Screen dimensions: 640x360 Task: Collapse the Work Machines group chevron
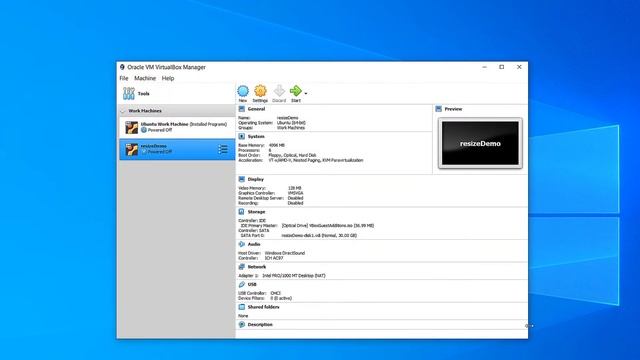click(x=122, y=111)
